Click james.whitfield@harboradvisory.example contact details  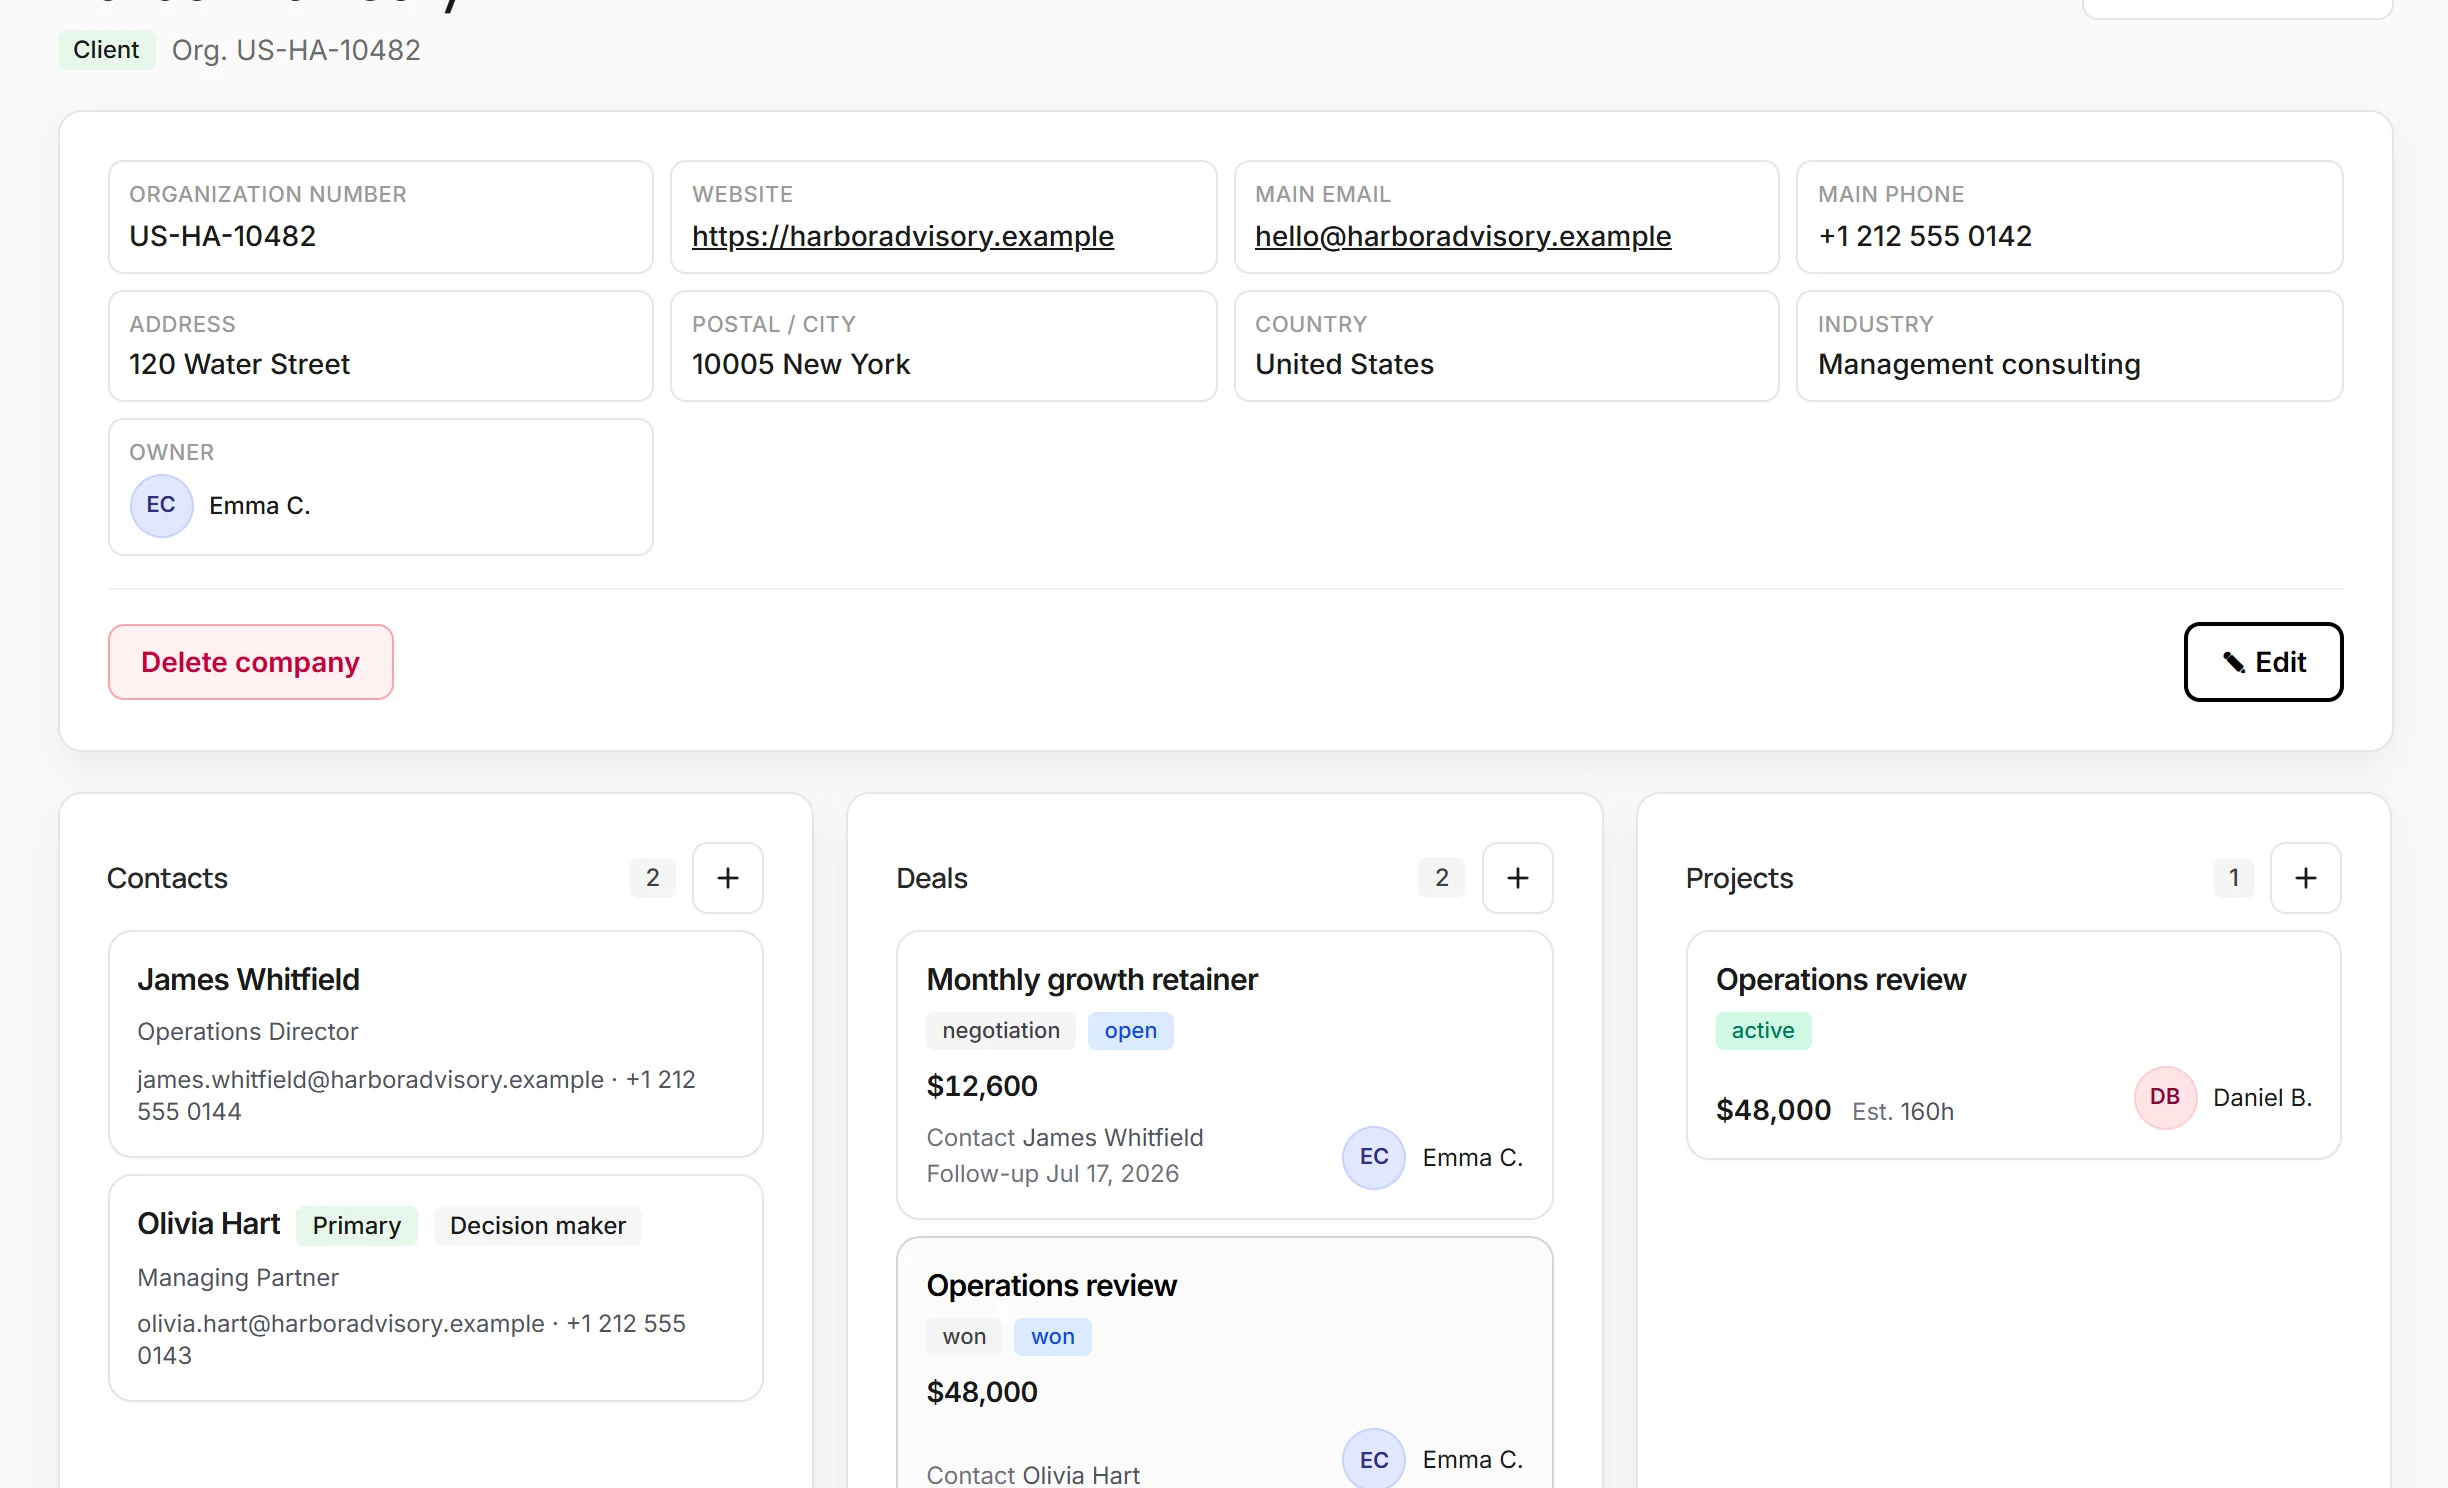click(x=415, y=1095)
